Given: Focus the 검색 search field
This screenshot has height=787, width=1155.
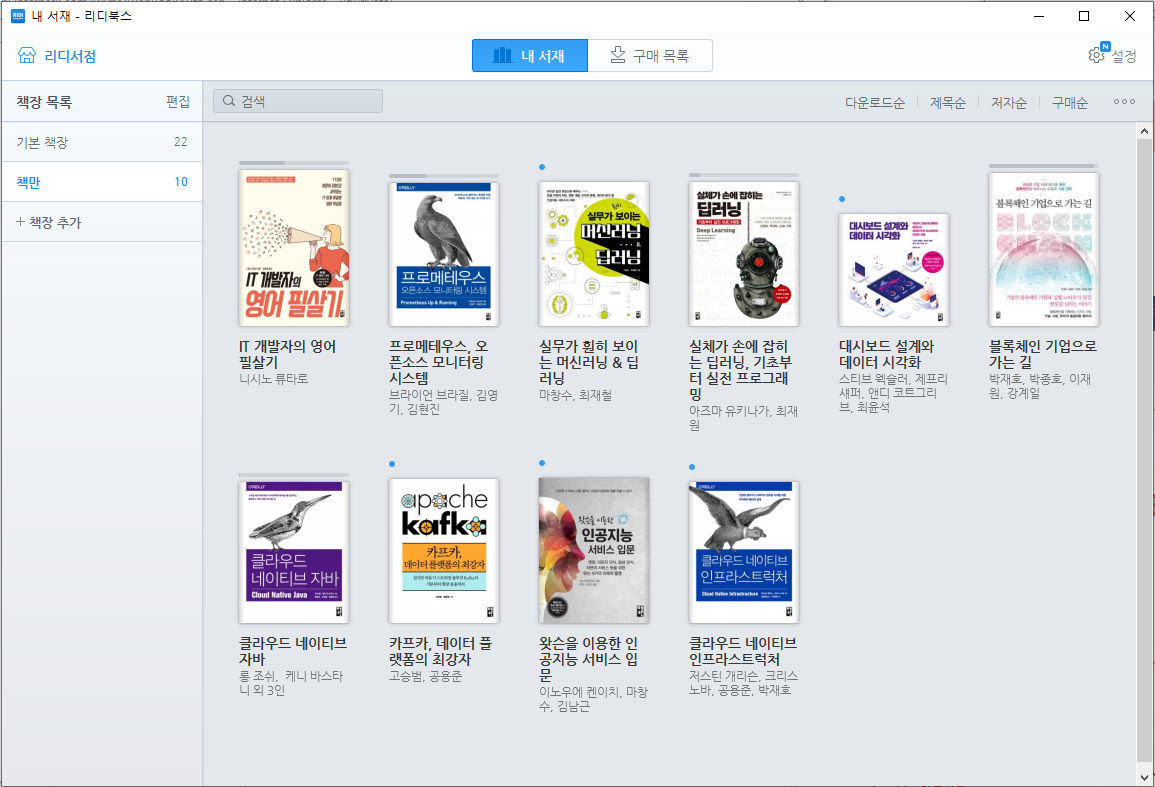Looking at the screenshot, I should pos(298,101).
